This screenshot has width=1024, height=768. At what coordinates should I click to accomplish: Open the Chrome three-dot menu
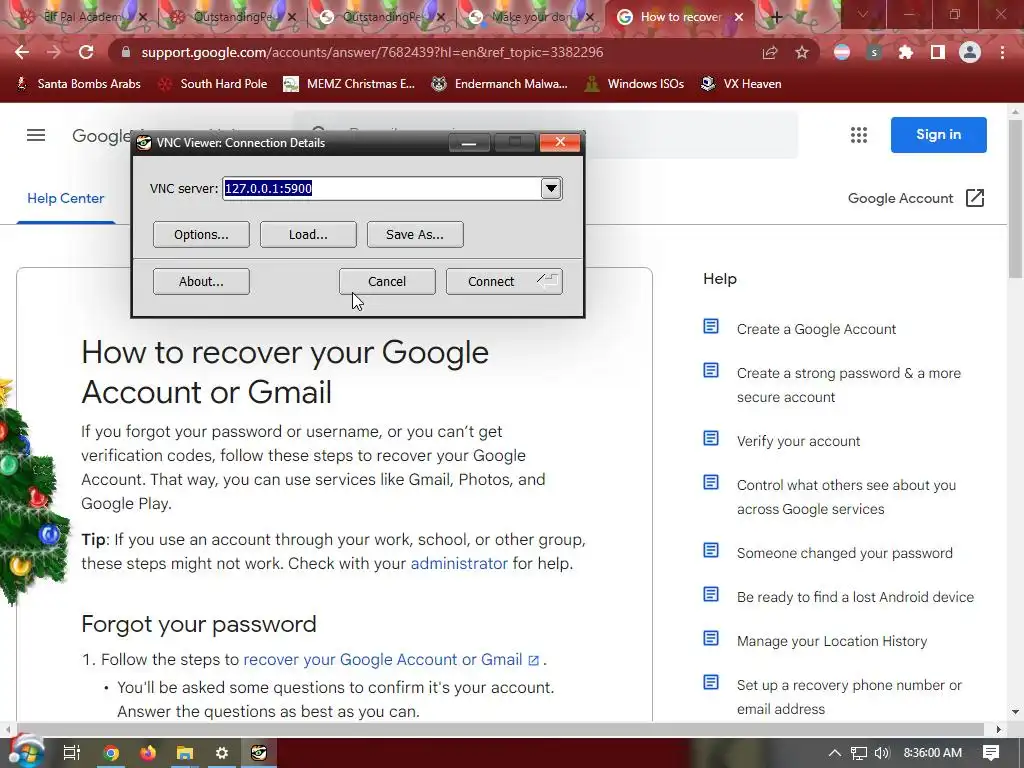coord(1002,52)
